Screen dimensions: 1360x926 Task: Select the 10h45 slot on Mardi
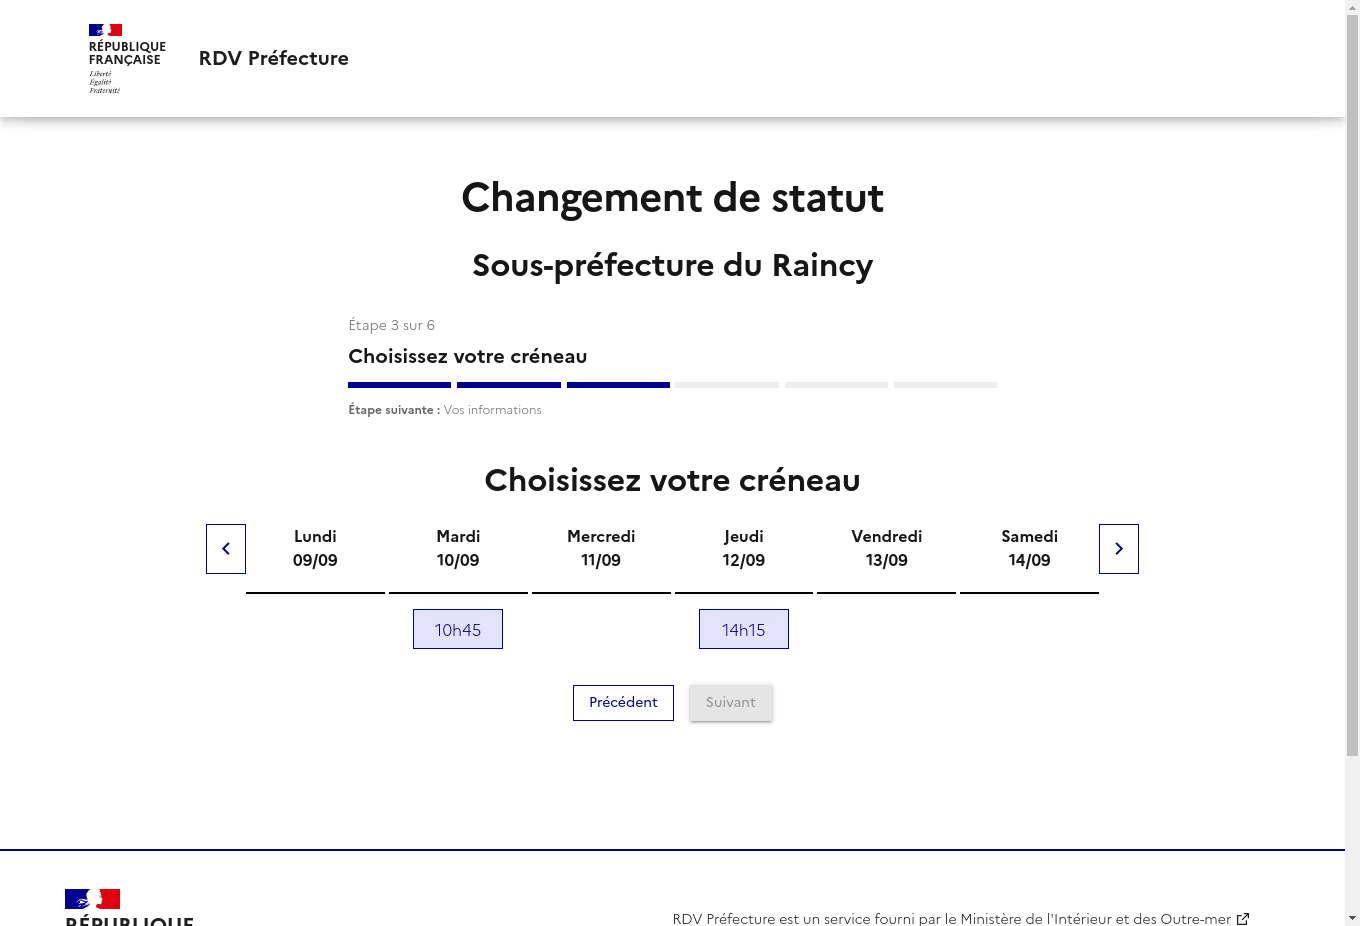click(458, 629)
